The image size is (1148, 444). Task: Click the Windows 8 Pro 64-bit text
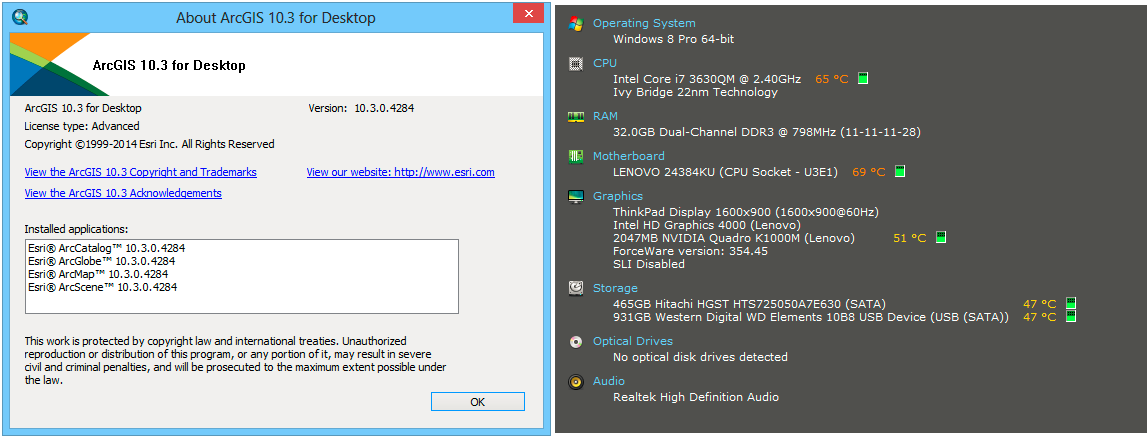point(674,40)
